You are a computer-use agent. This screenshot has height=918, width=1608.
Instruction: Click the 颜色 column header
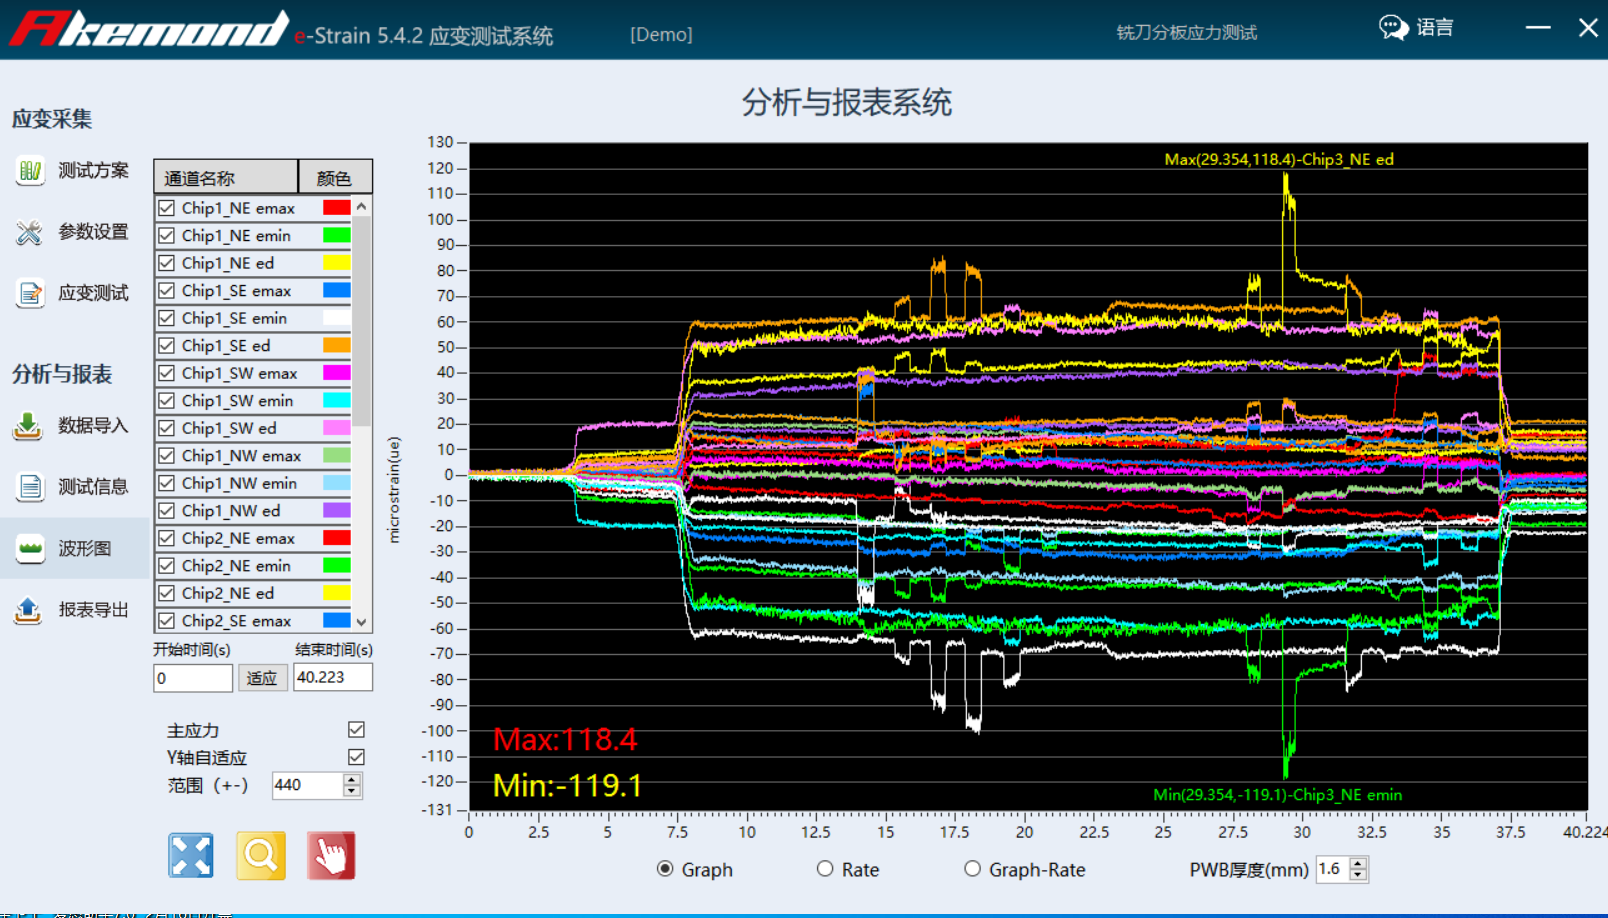pos(335,177)
